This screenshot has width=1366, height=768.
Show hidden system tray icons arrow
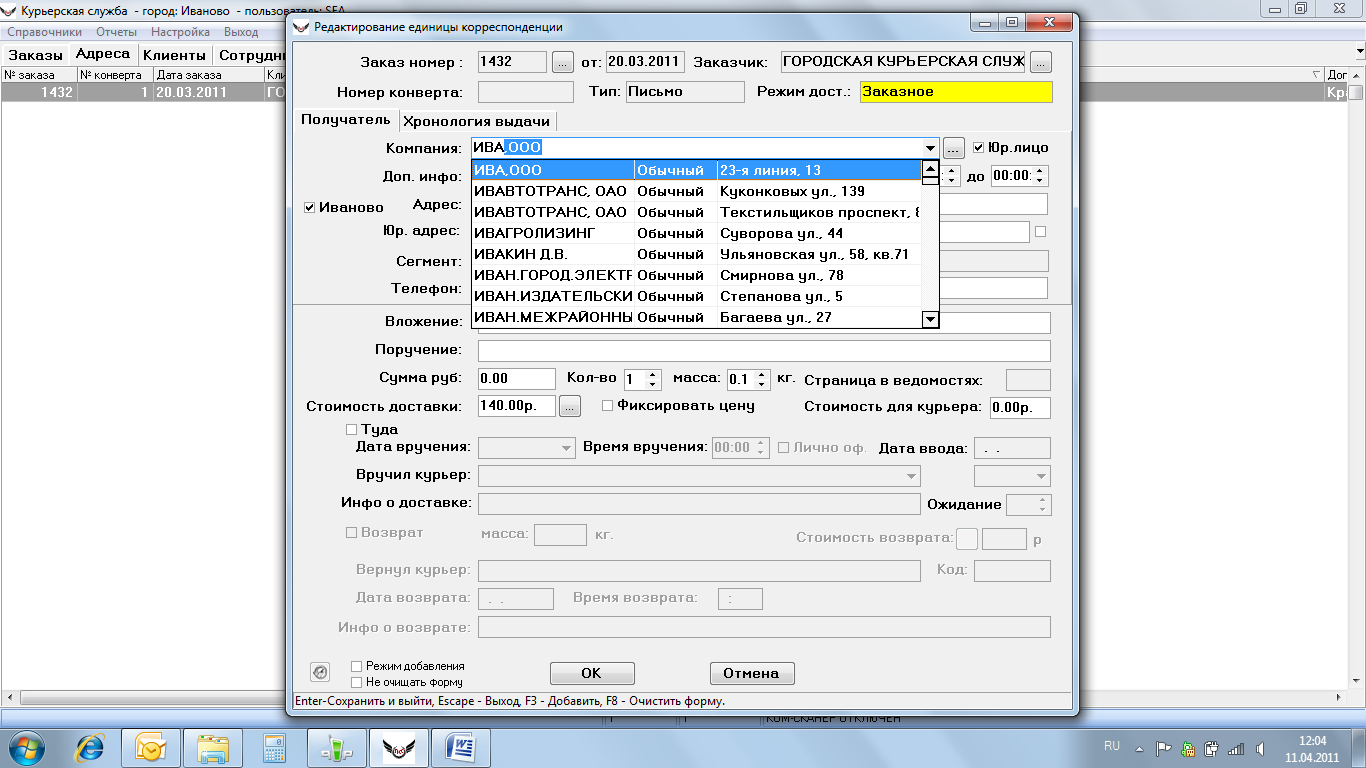tap(1140, 747)
